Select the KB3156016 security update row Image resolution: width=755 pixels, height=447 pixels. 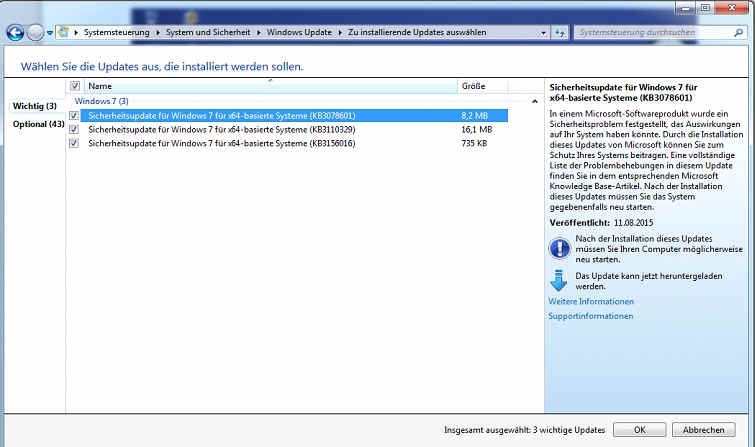click(294, 144)
